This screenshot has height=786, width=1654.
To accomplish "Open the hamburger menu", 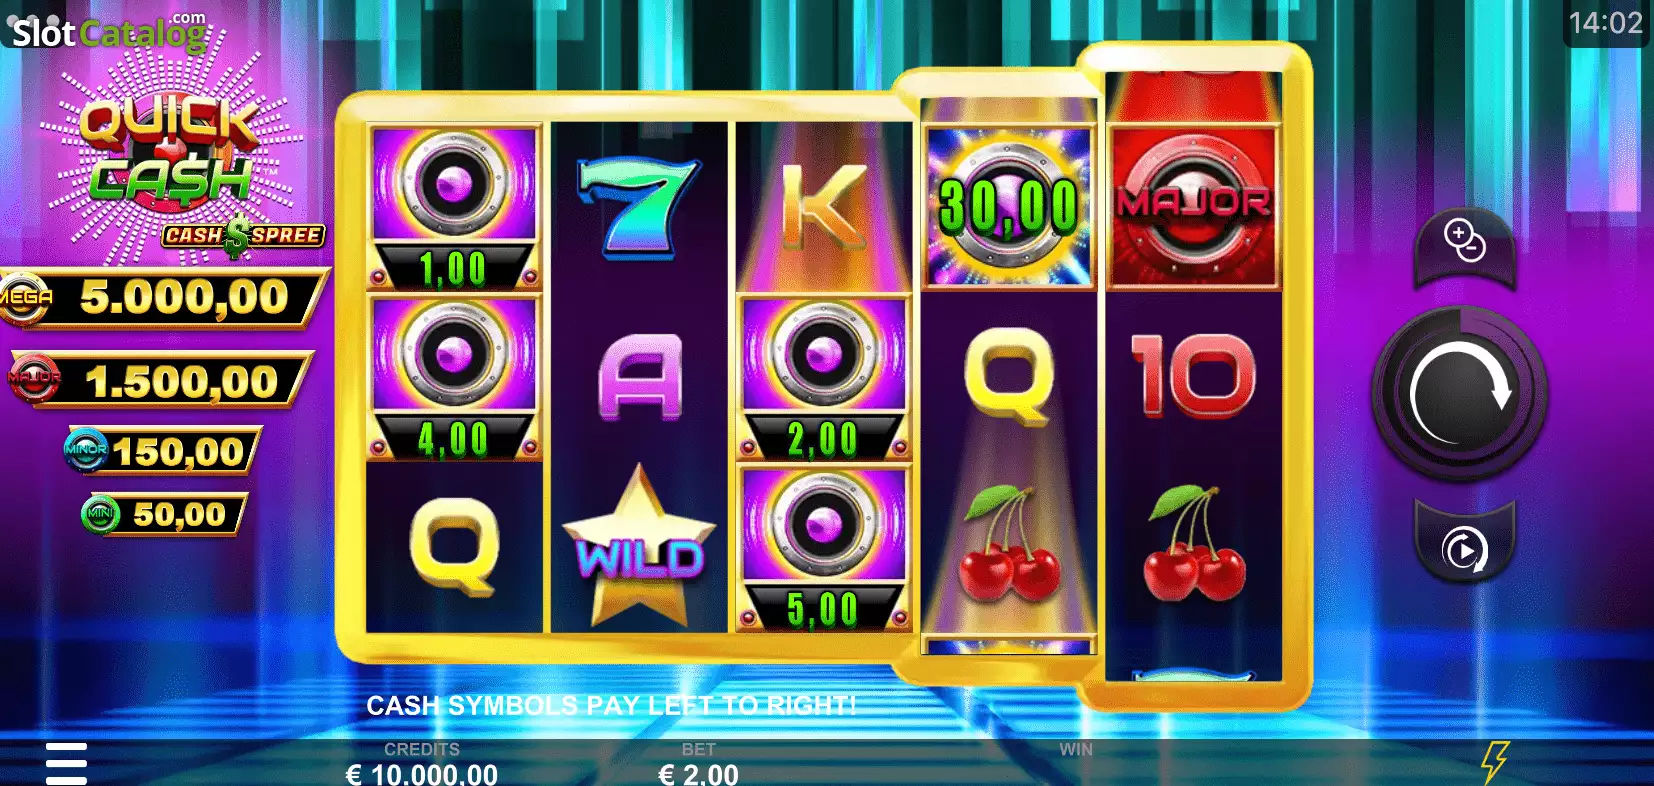I will (x=66, y=763).
